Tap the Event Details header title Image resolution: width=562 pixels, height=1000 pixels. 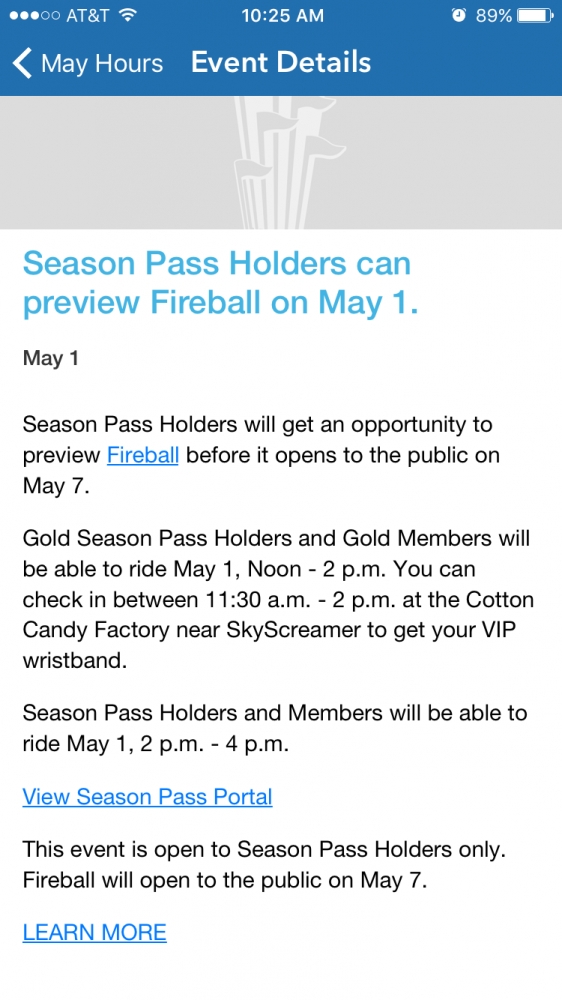pos(281,62)
